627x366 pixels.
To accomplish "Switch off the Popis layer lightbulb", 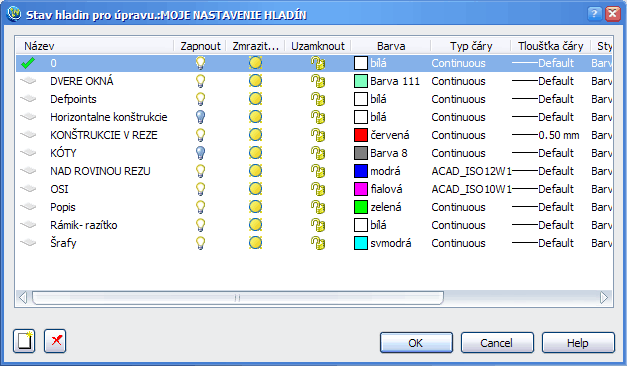I will tap(200, 207).
